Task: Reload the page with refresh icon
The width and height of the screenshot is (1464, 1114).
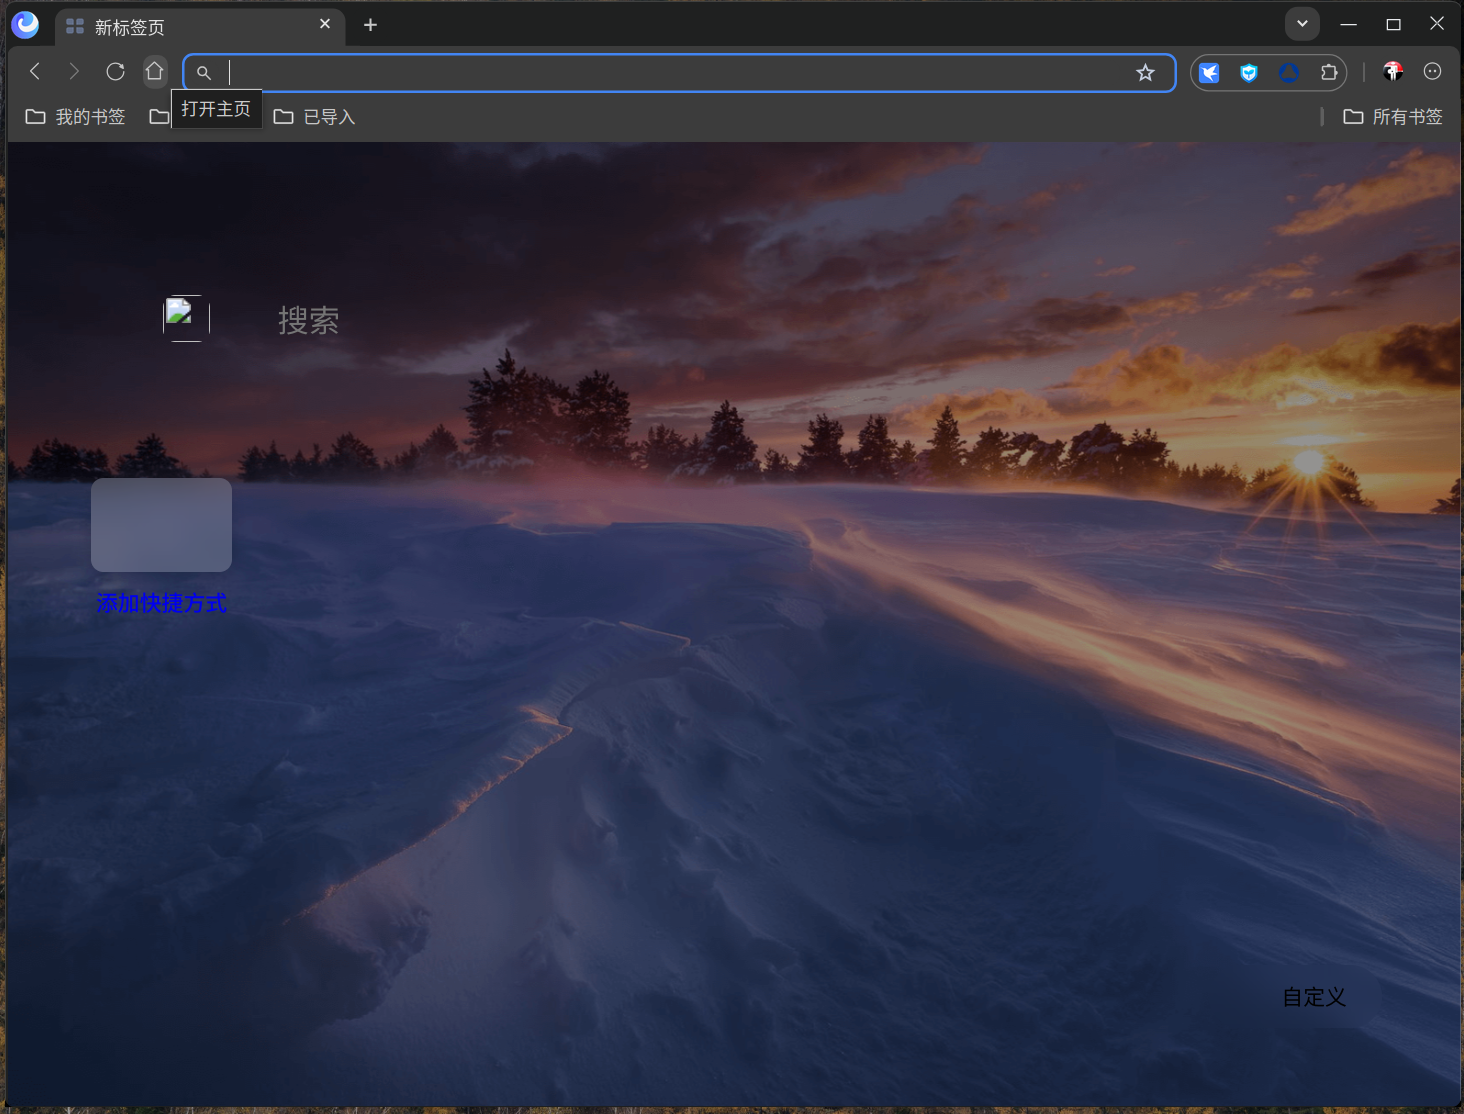Action: pyautogui.click(x=115, y=71)
